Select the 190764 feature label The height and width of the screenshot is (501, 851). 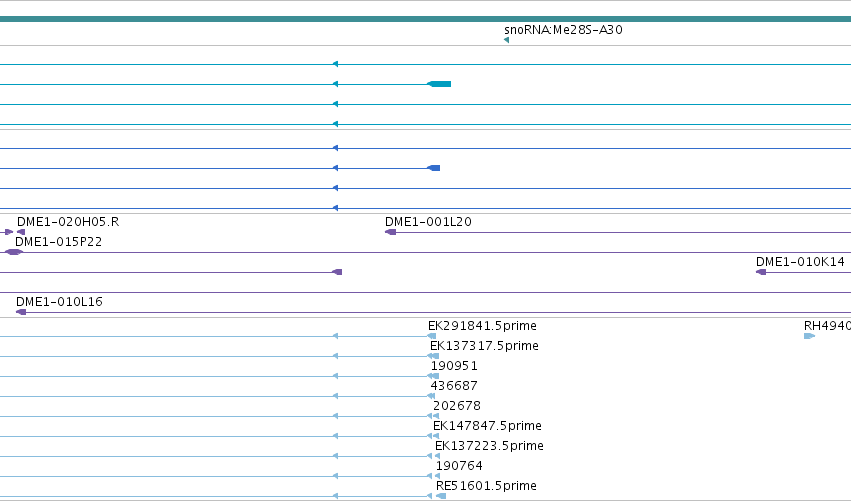click(459, 466)
